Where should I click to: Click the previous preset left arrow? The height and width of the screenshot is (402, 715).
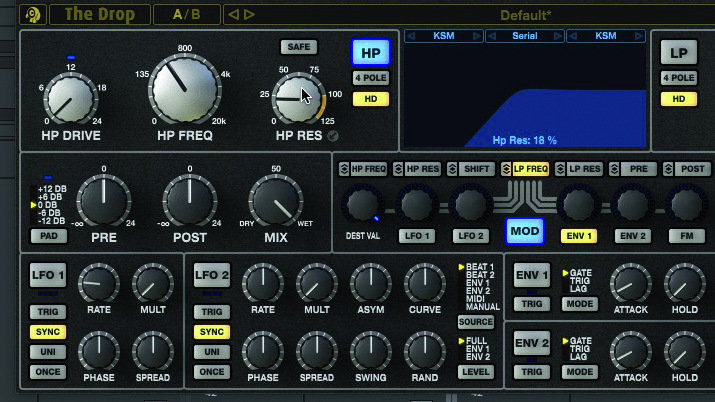233,15
